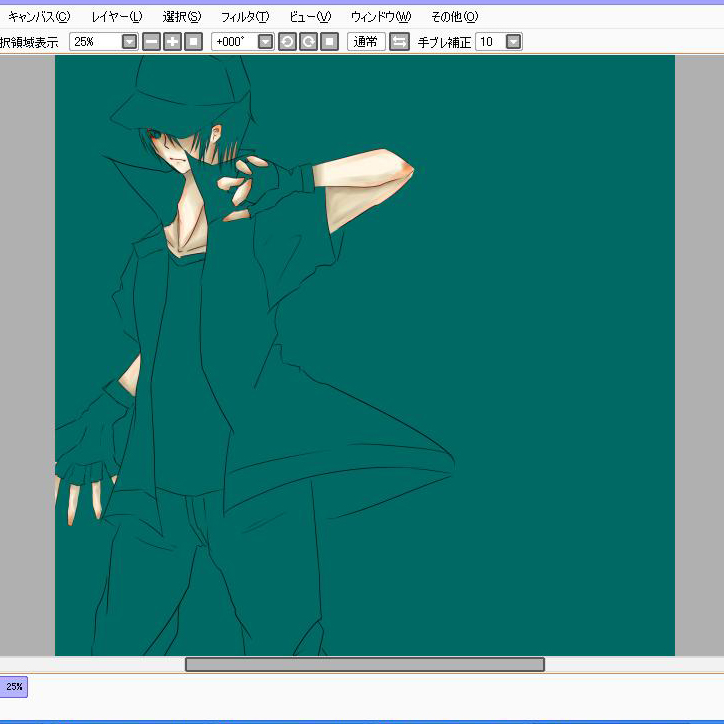This screenshot has height=724, width=724.
Task: Select the 25% canvas tab at bottom
Action: pos(14,687)
